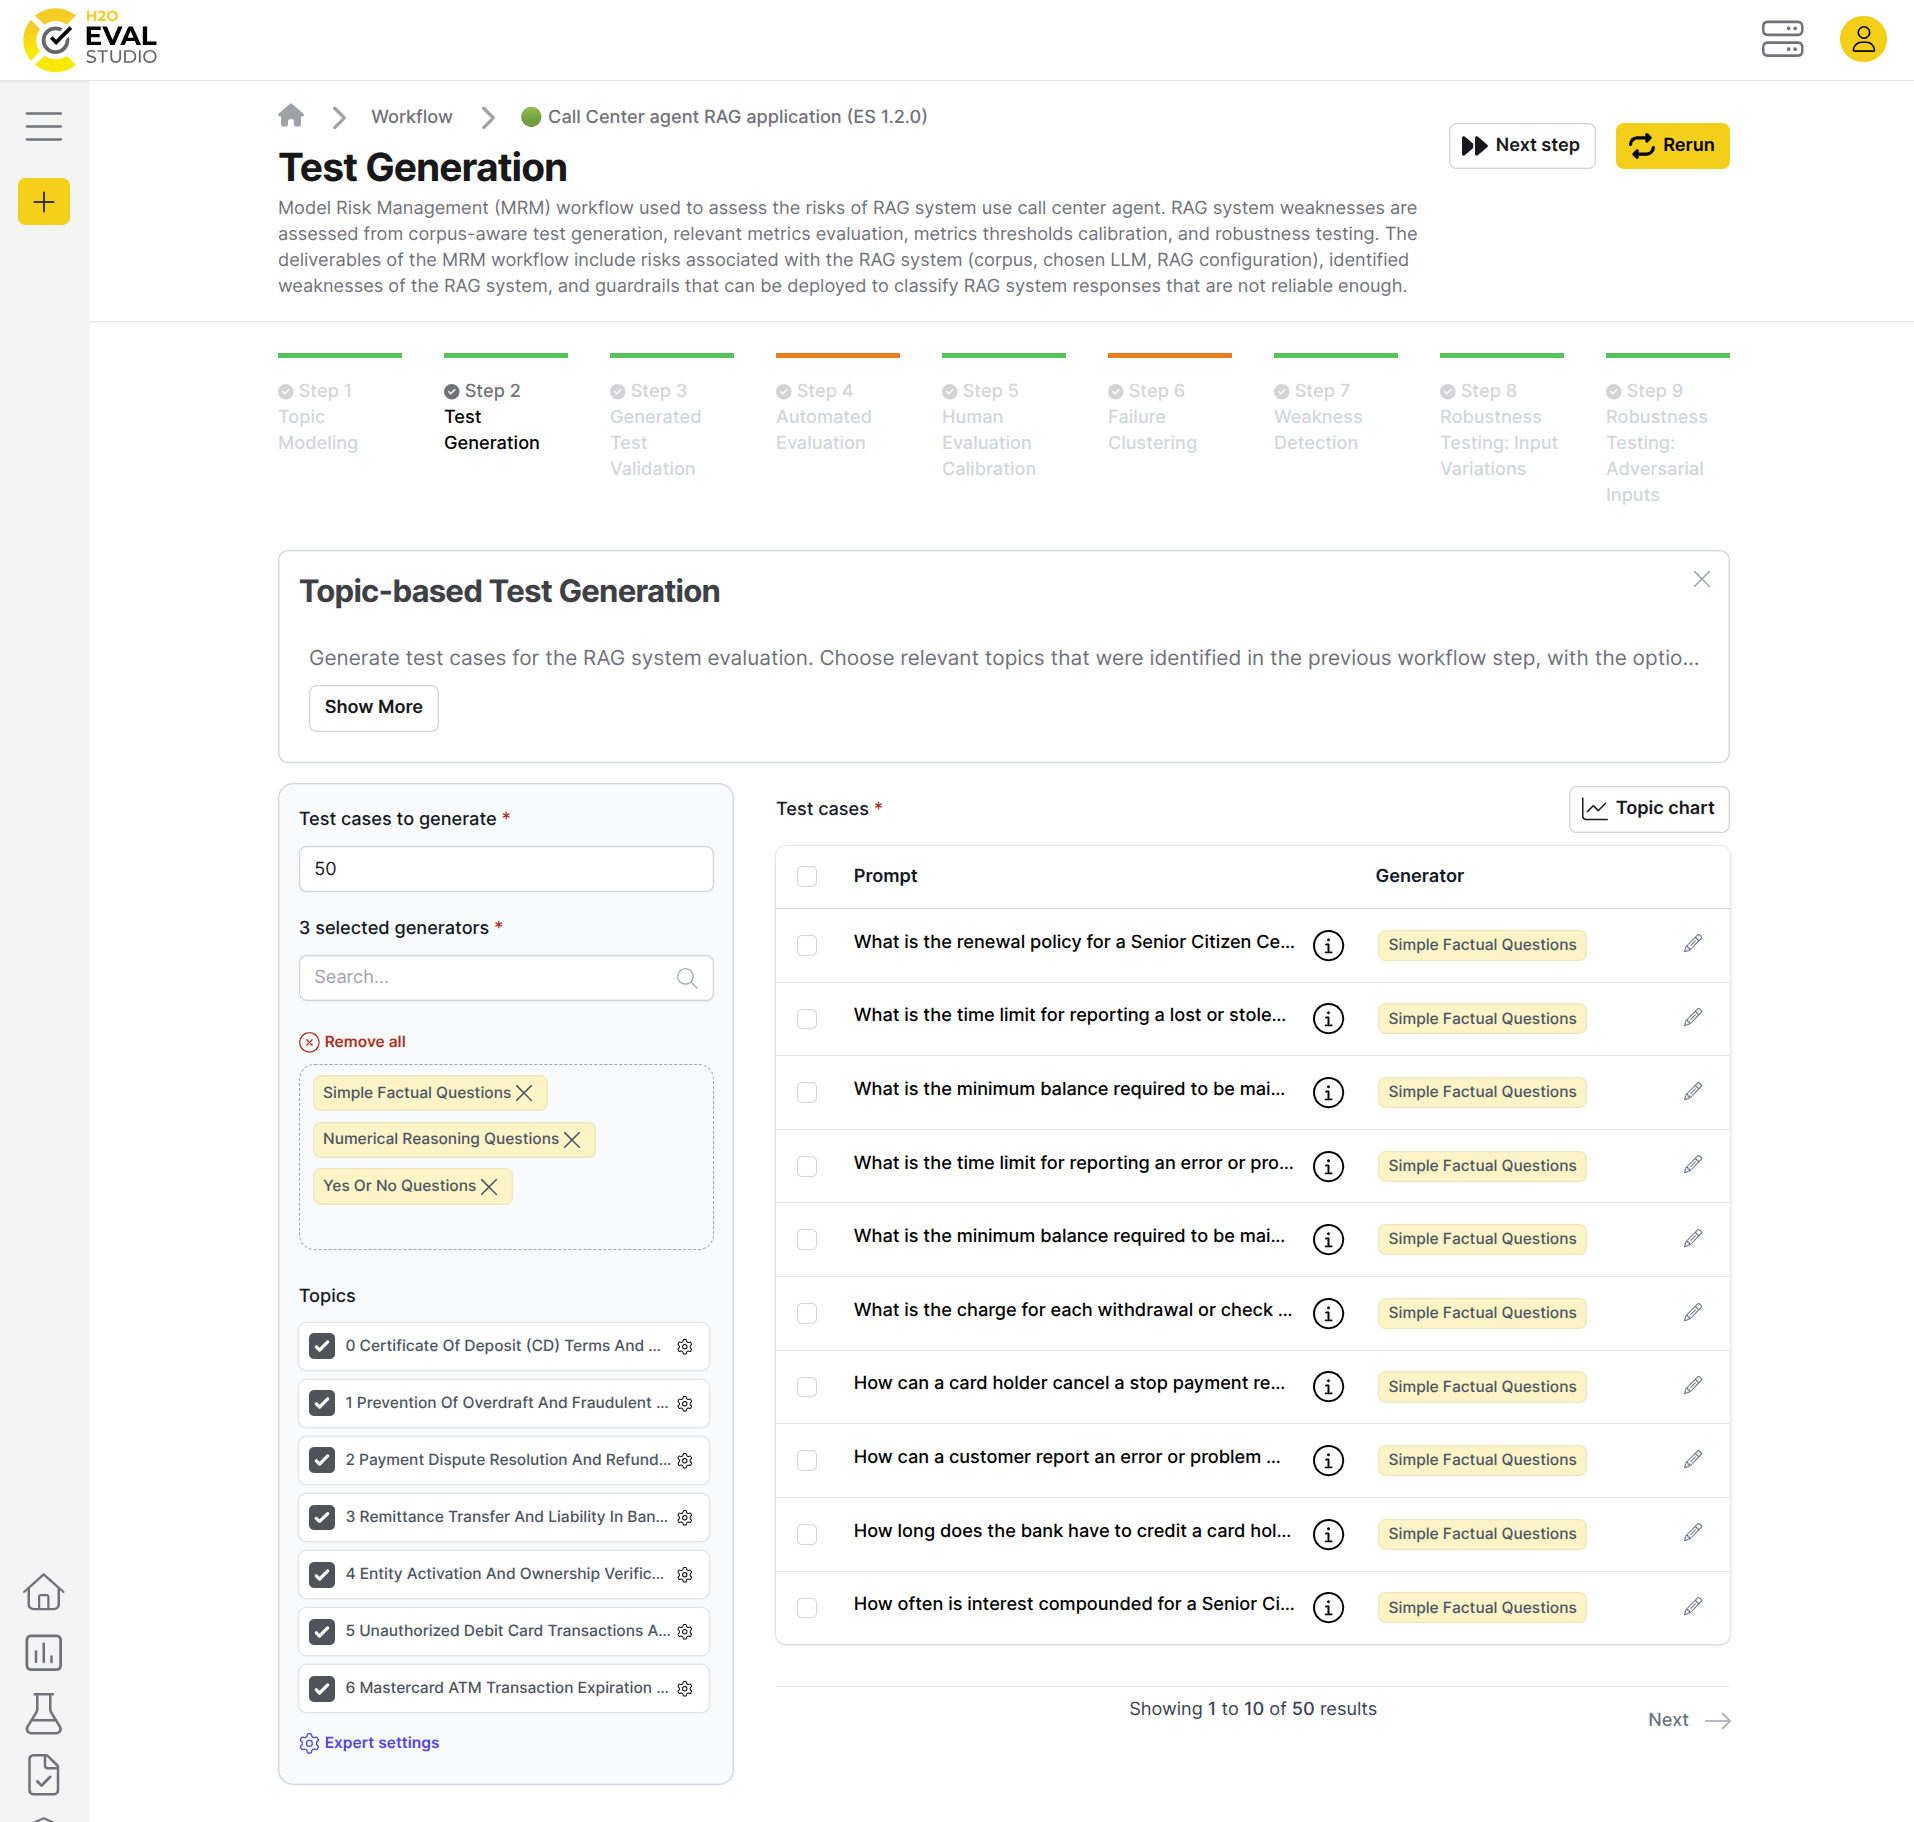Edit the charge for each withdrawal test case
Screen dimensions: 1914x1822
[1692, 1312]
